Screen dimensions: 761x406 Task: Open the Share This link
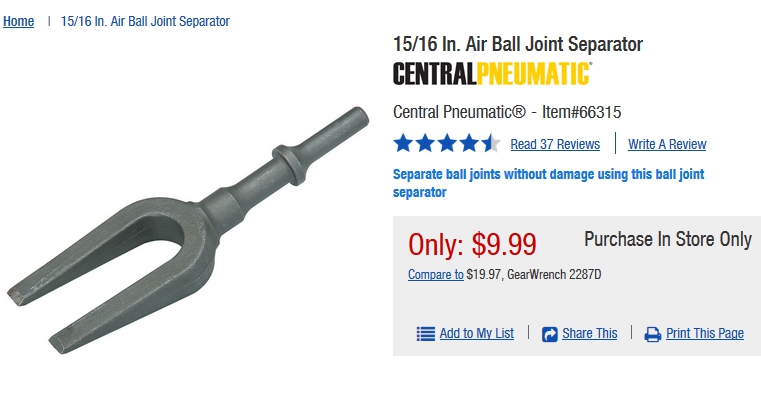pos(590,334)
